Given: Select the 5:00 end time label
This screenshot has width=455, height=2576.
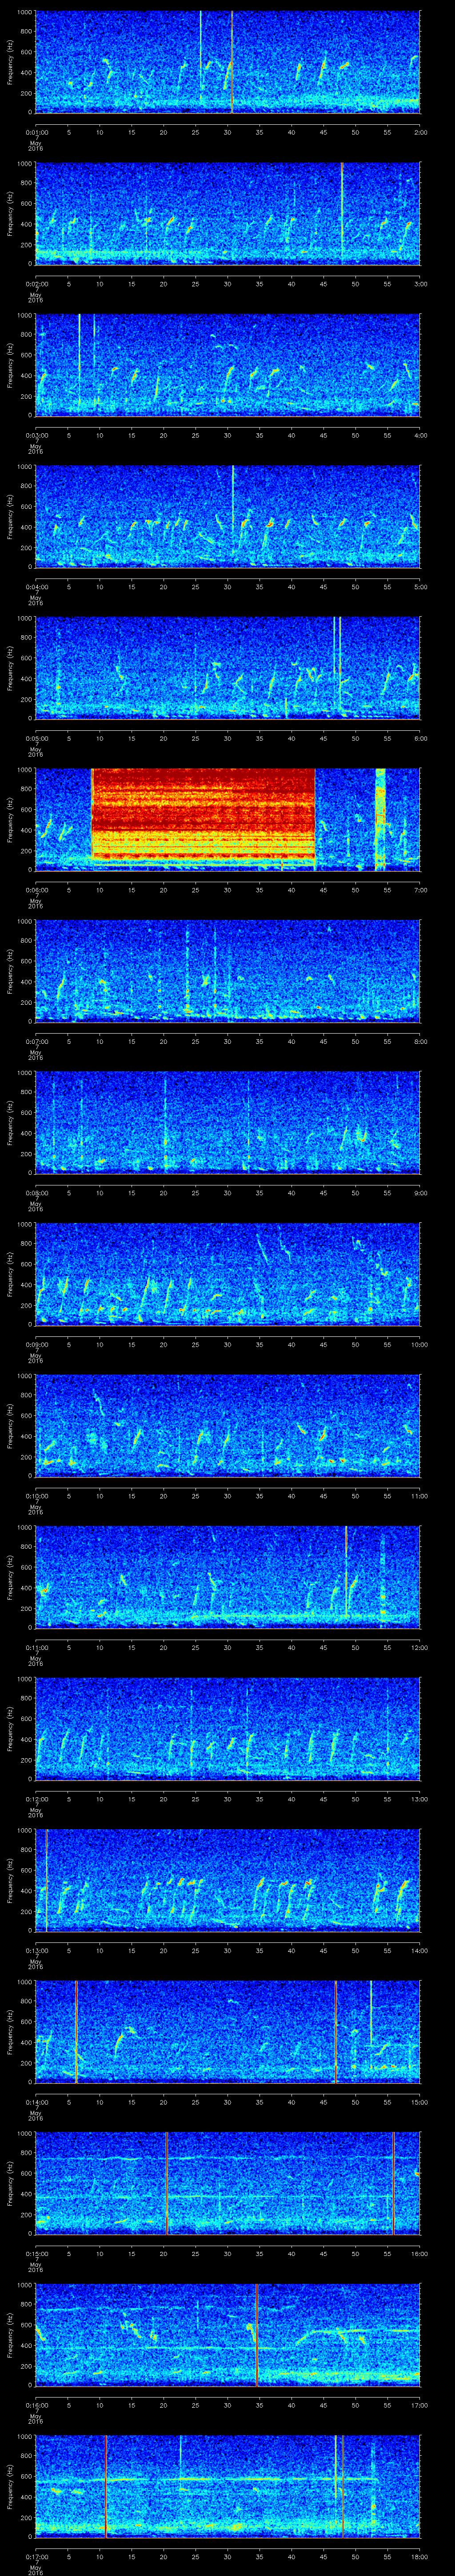Looking at the screenshot, I should coord(420,586).
